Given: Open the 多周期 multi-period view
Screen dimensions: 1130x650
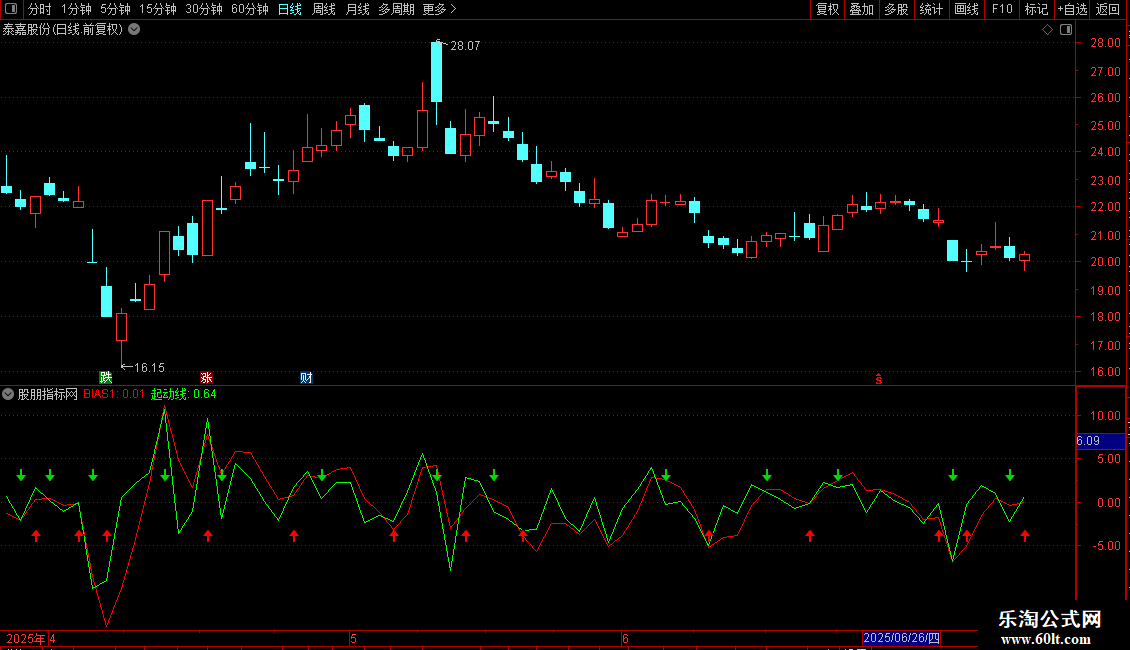Looking at the screenshot, I should [x=396, y=9].
